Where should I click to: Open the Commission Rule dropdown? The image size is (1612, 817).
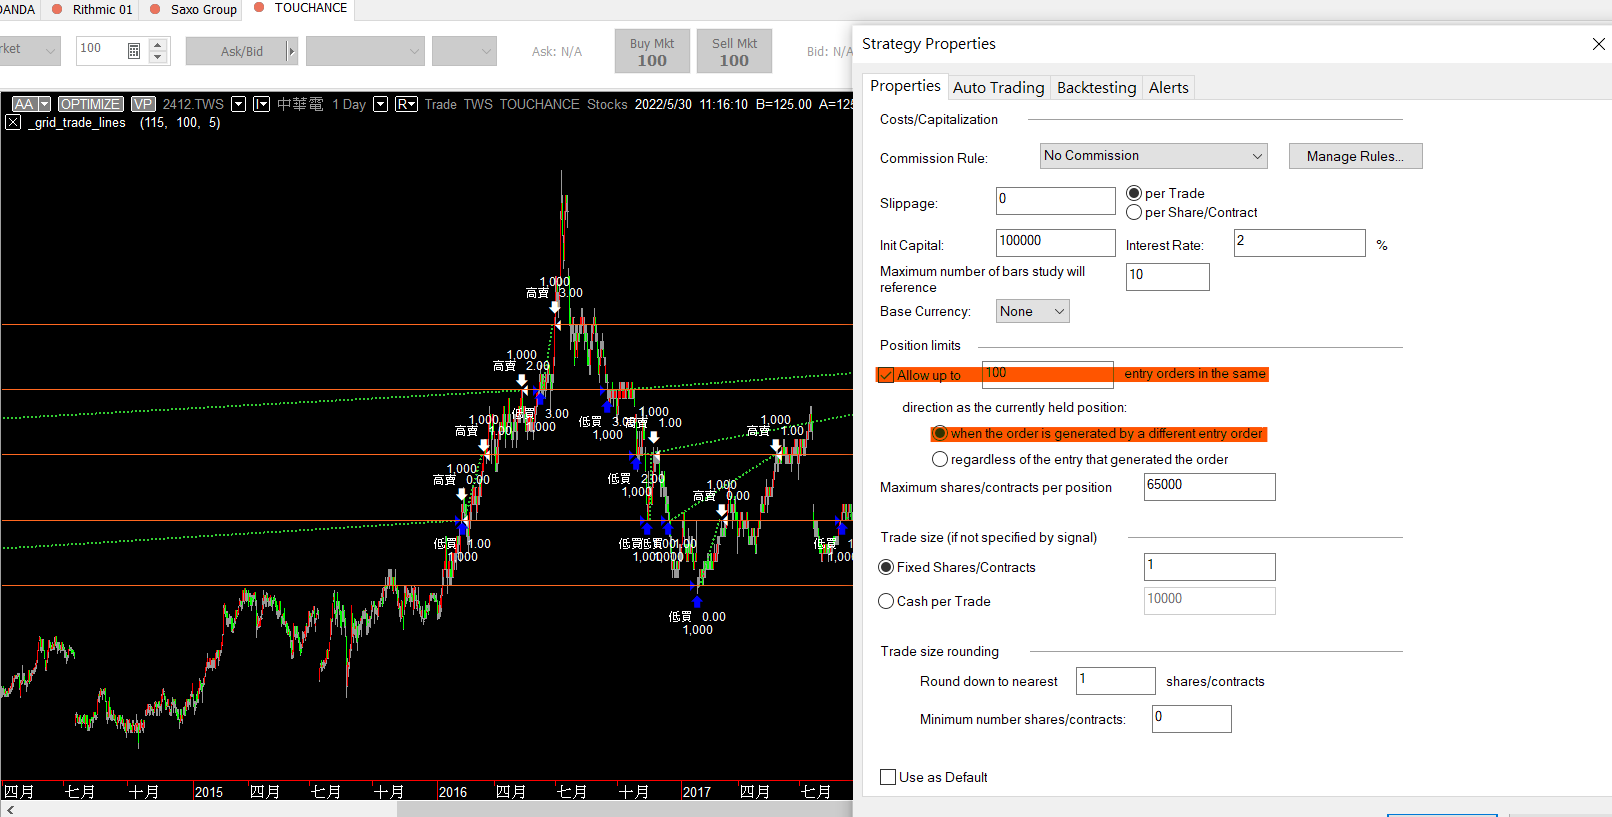[1153, 156]
